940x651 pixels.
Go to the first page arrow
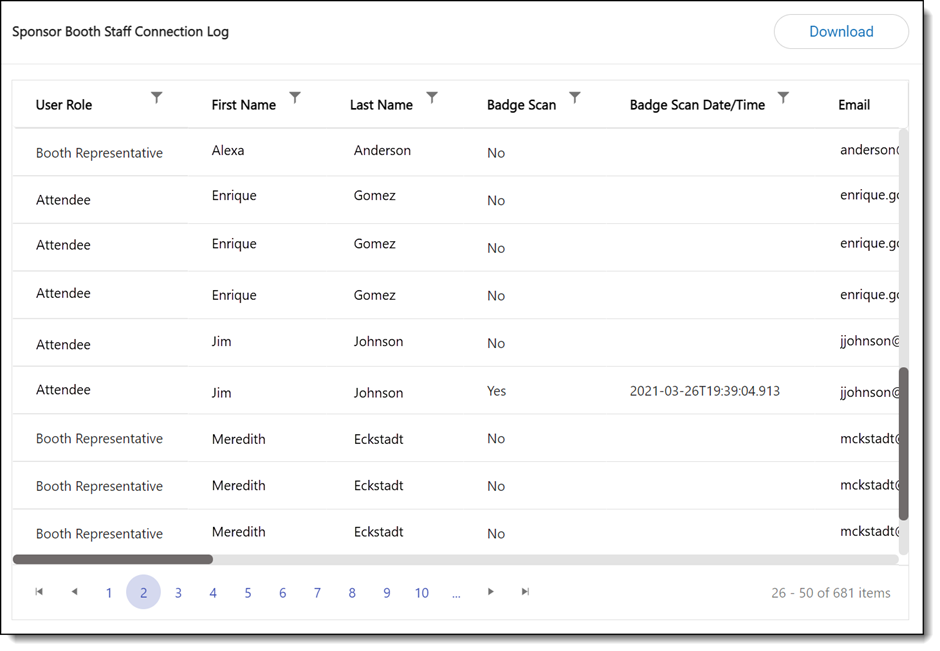[x=39, y=592]
